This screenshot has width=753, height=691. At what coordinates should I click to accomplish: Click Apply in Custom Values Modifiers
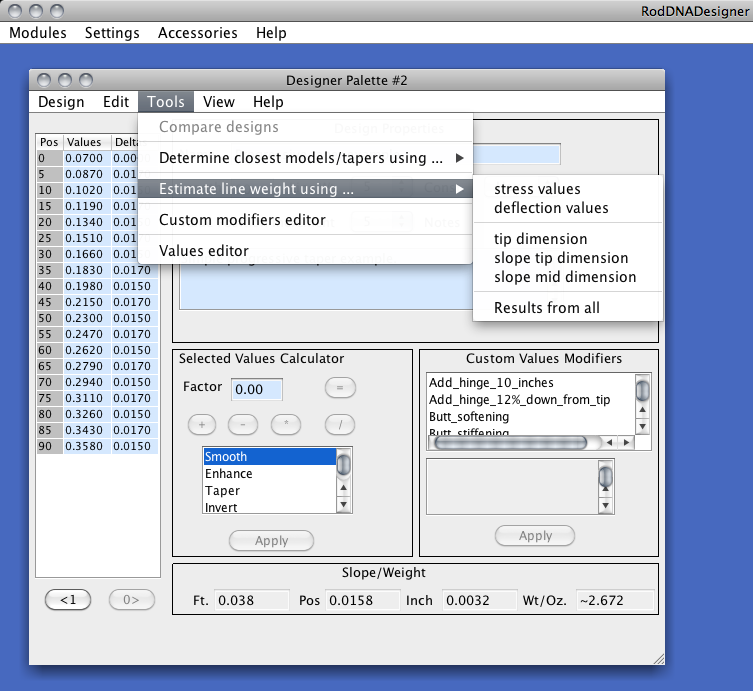pos(535,536)
